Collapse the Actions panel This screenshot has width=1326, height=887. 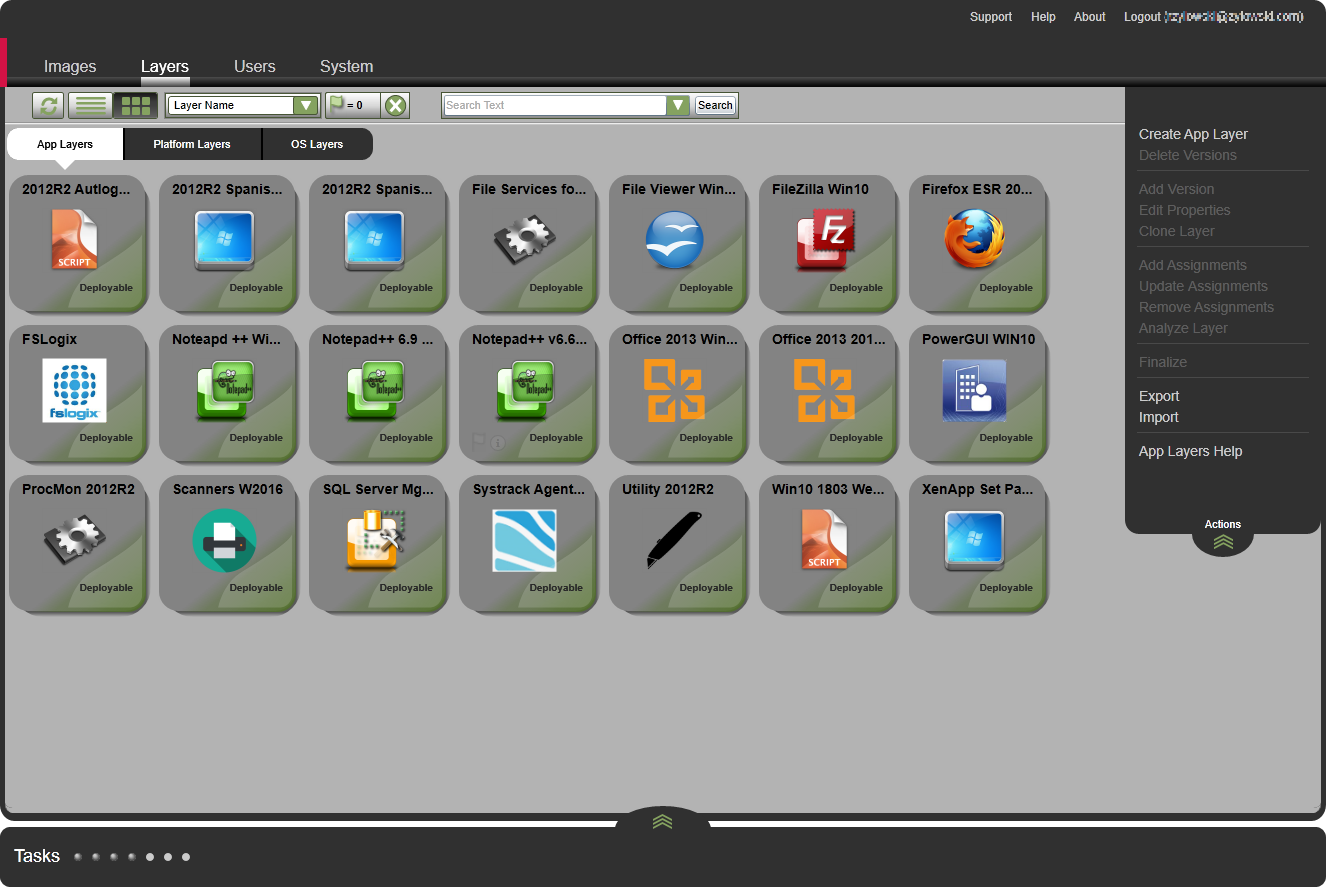[x=1222, y=541]
